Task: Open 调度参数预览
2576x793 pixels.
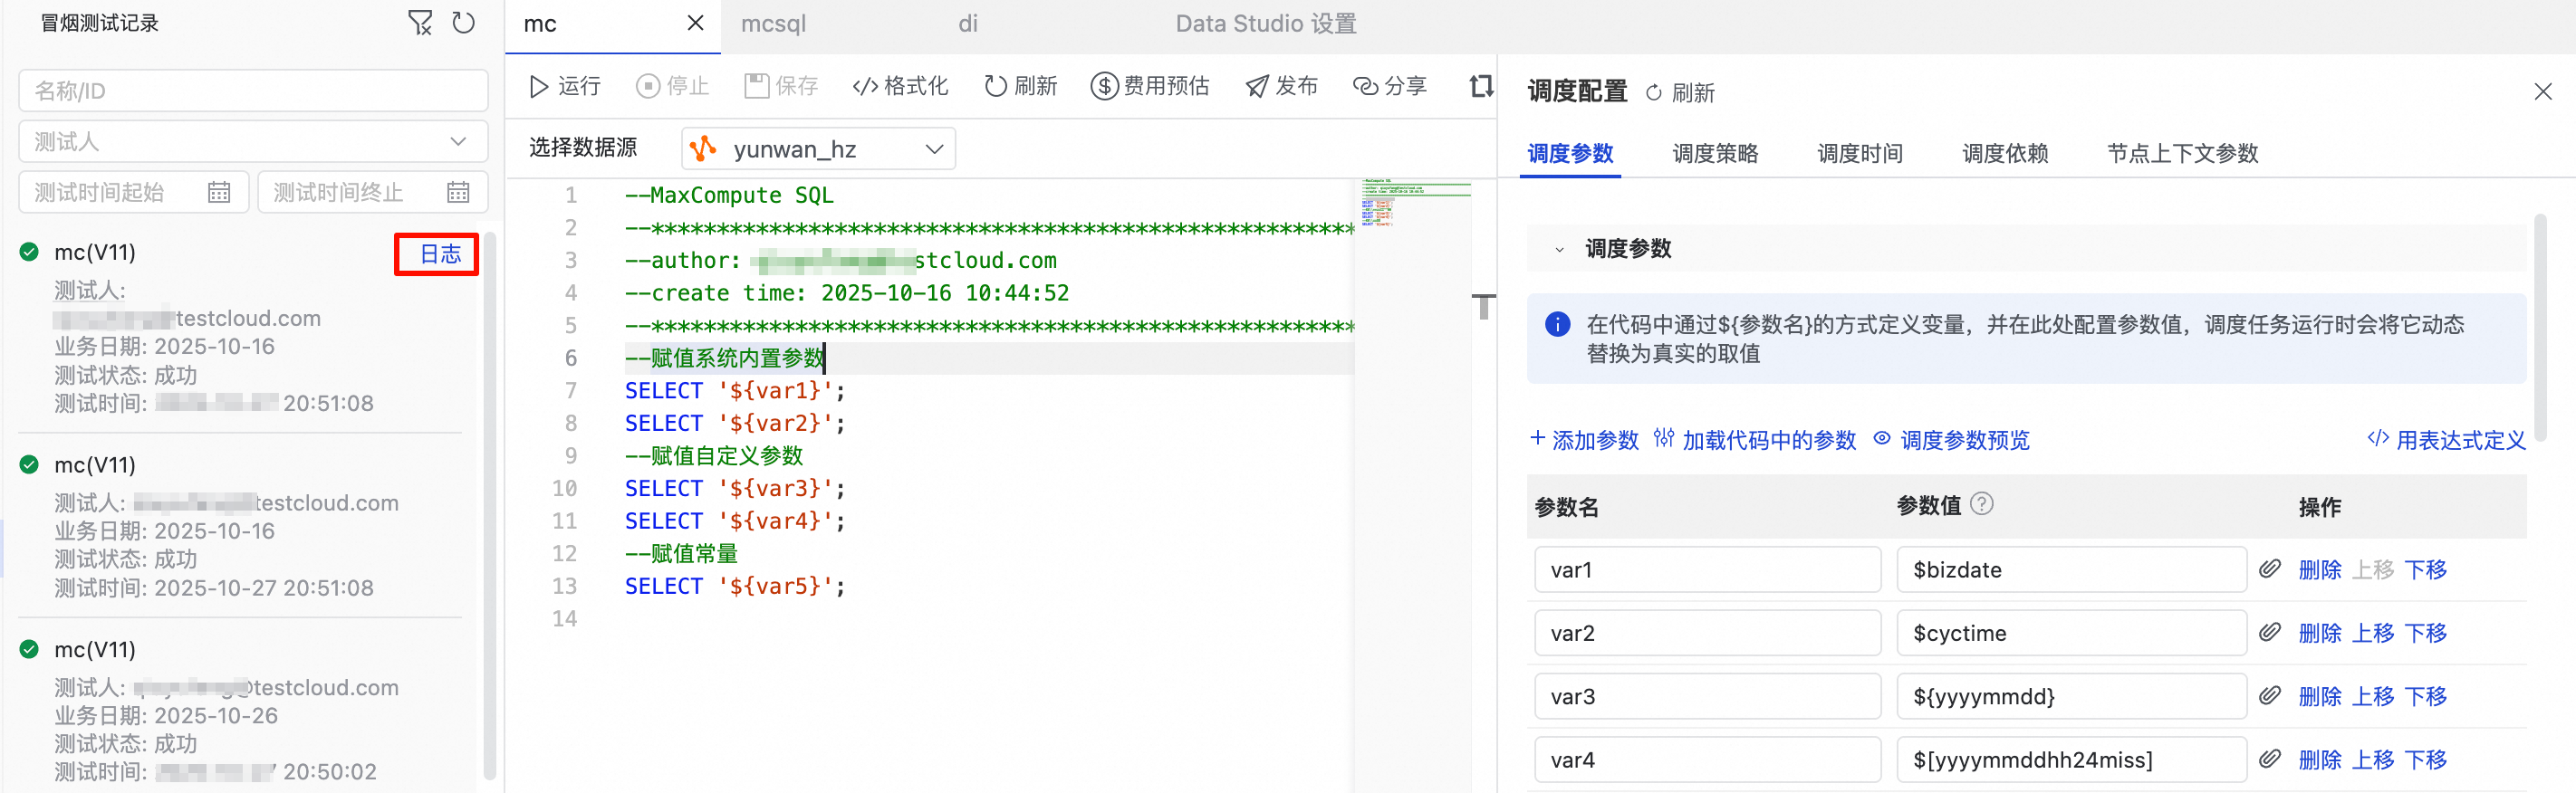Action: [1951, 440]
